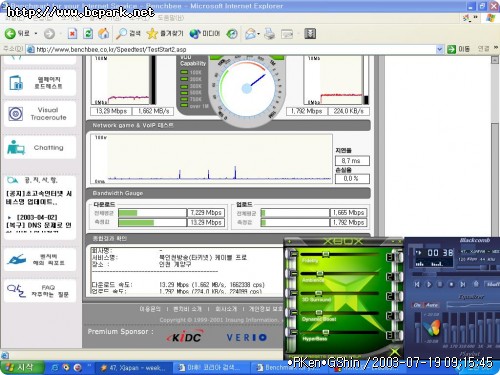Toggle the Ambience effect on/off button
Viewport: 500px width, 375px height.
pyautogui.click(x=391, y=277)
